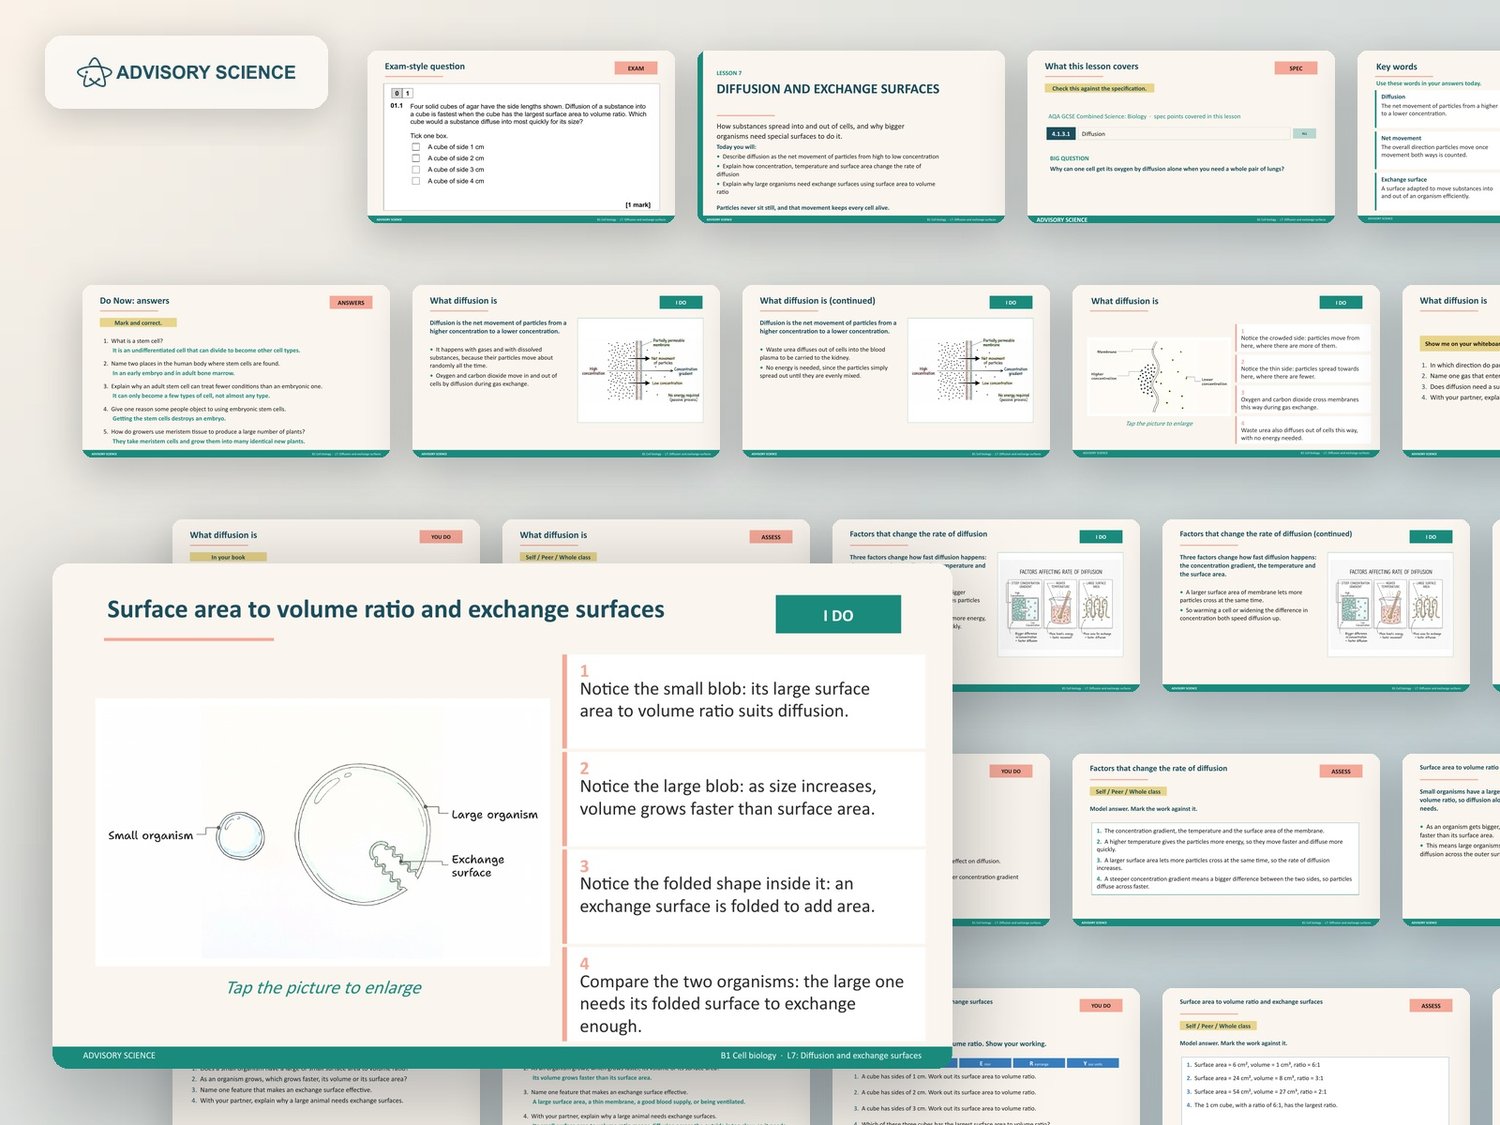
Task: Click the Advisory Science star logo icon
Action: click(x=94, y=72)
